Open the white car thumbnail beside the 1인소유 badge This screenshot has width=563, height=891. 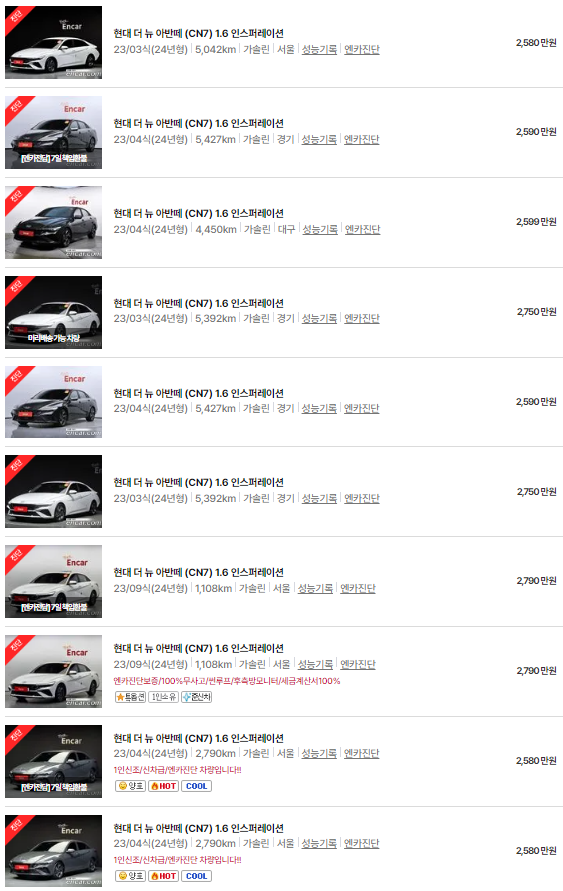53,671
